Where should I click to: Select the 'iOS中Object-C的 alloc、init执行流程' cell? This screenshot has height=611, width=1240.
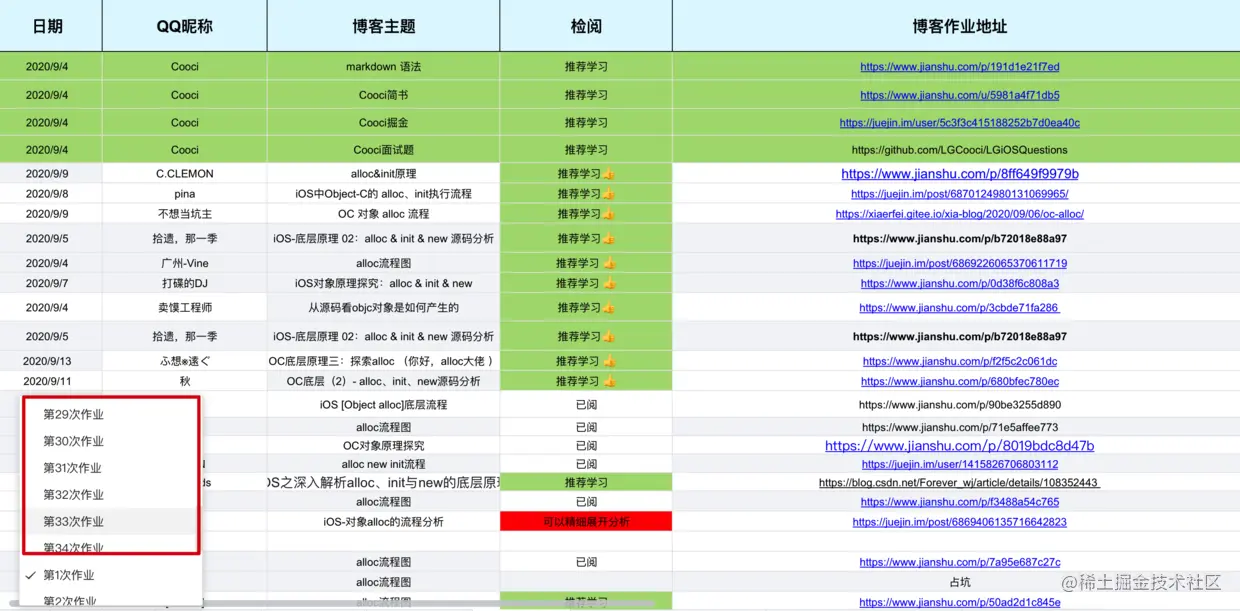[384, 194]
